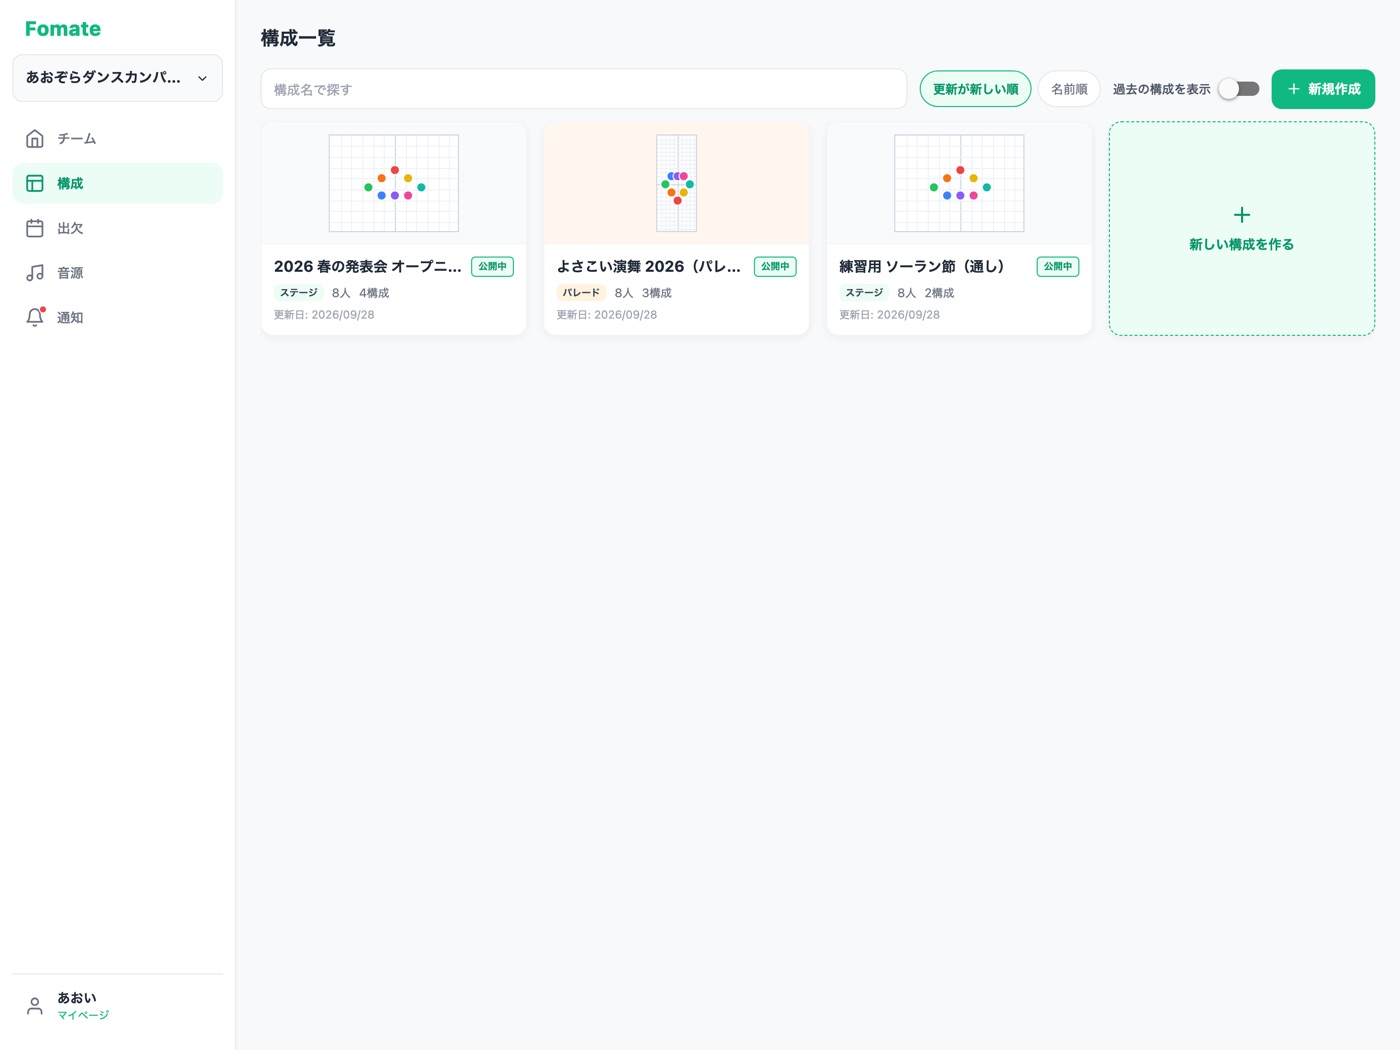Select 名前順 sort option
The image size is (1400, 1050).
point(1069,89)
